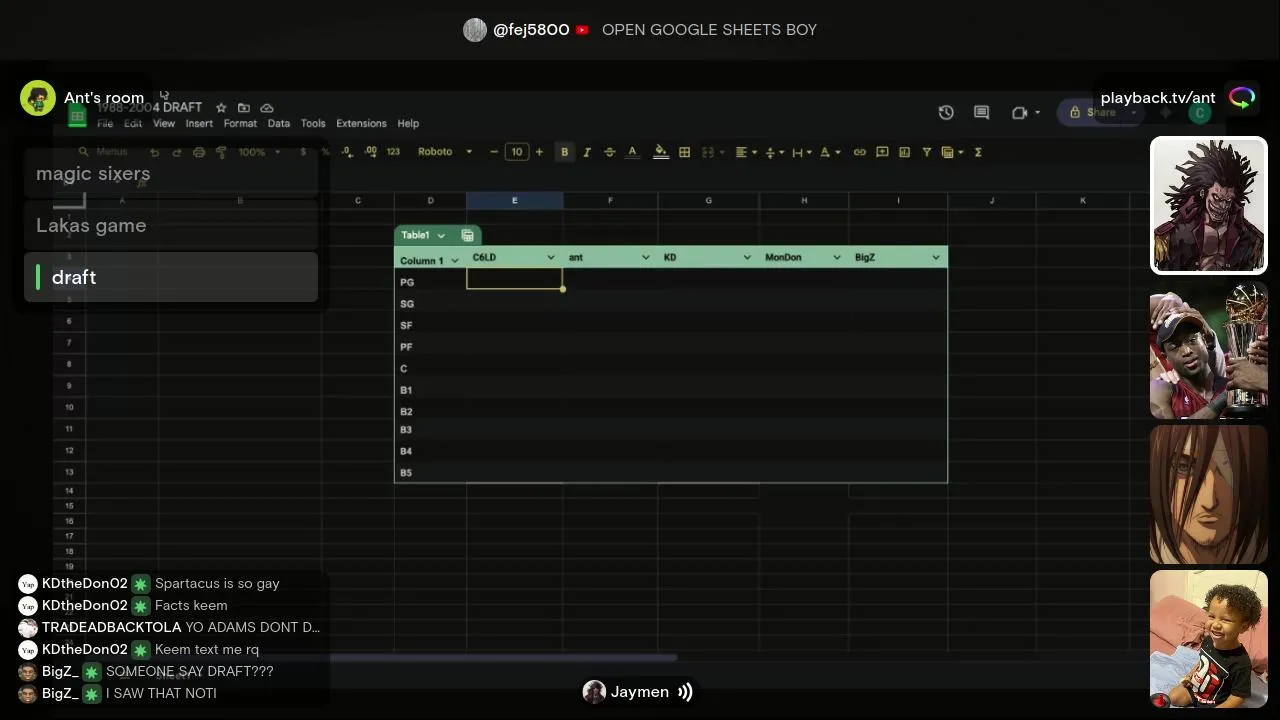
Task: Open the Extensions menu
Action: pyautogui.click(x=361, y=124)
